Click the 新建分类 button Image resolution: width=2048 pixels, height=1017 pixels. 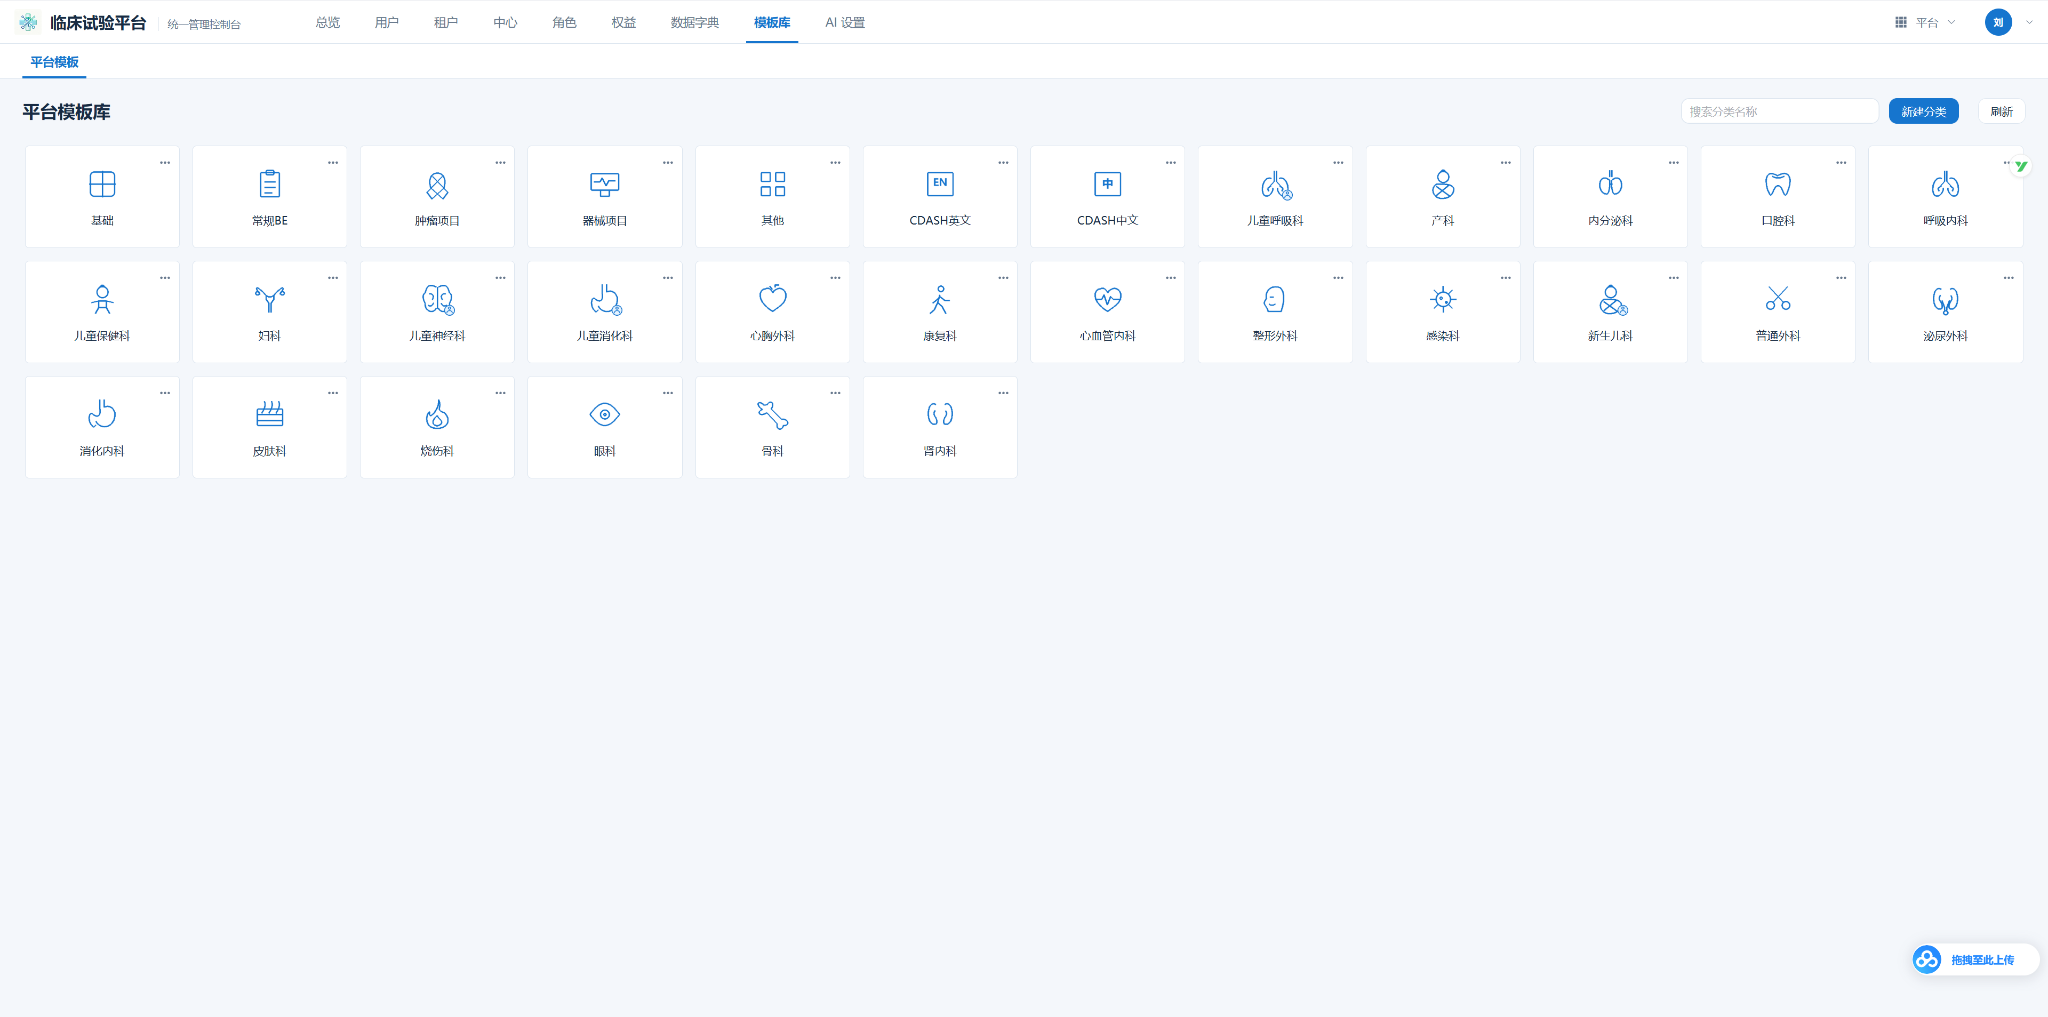[1923, 111]
